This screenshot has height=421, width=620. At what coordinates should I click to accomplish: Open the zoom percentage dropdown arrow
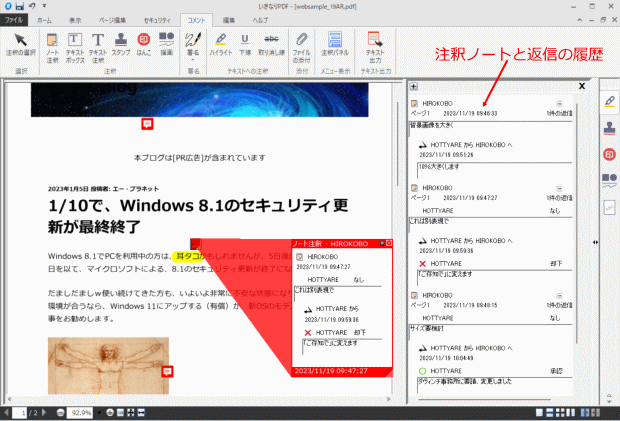[x=99, y=413]
